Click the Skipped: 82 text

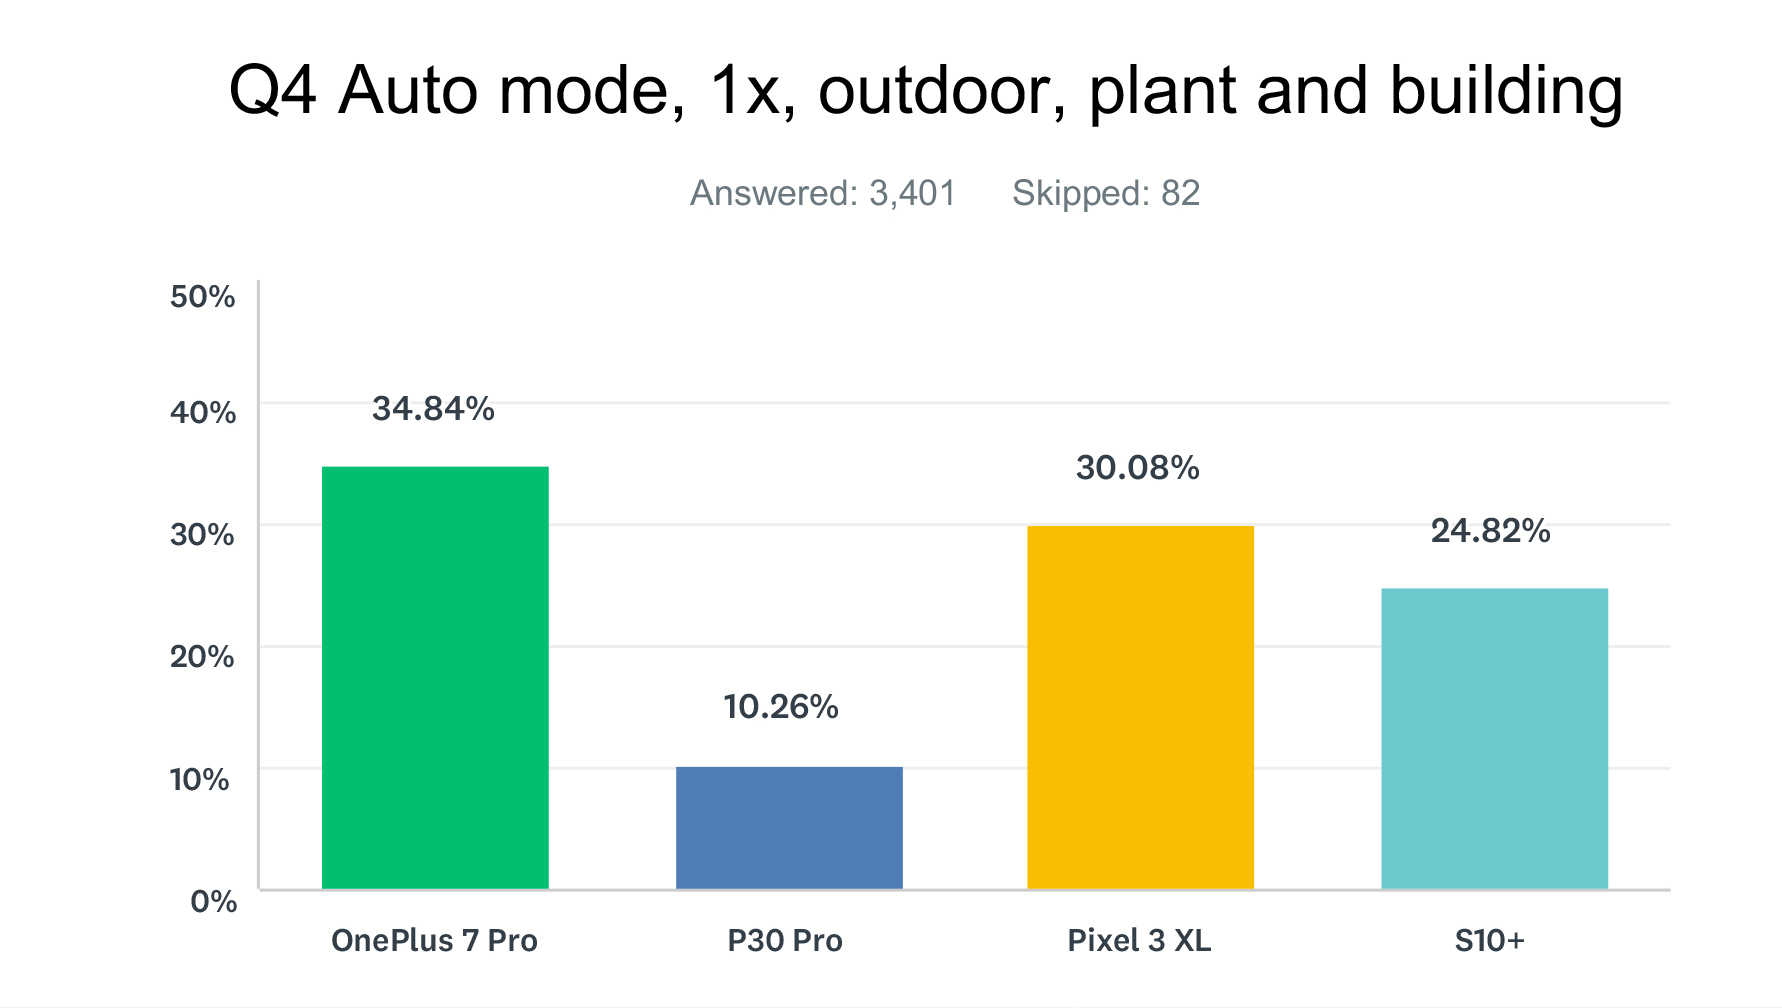pos(1106,193)
